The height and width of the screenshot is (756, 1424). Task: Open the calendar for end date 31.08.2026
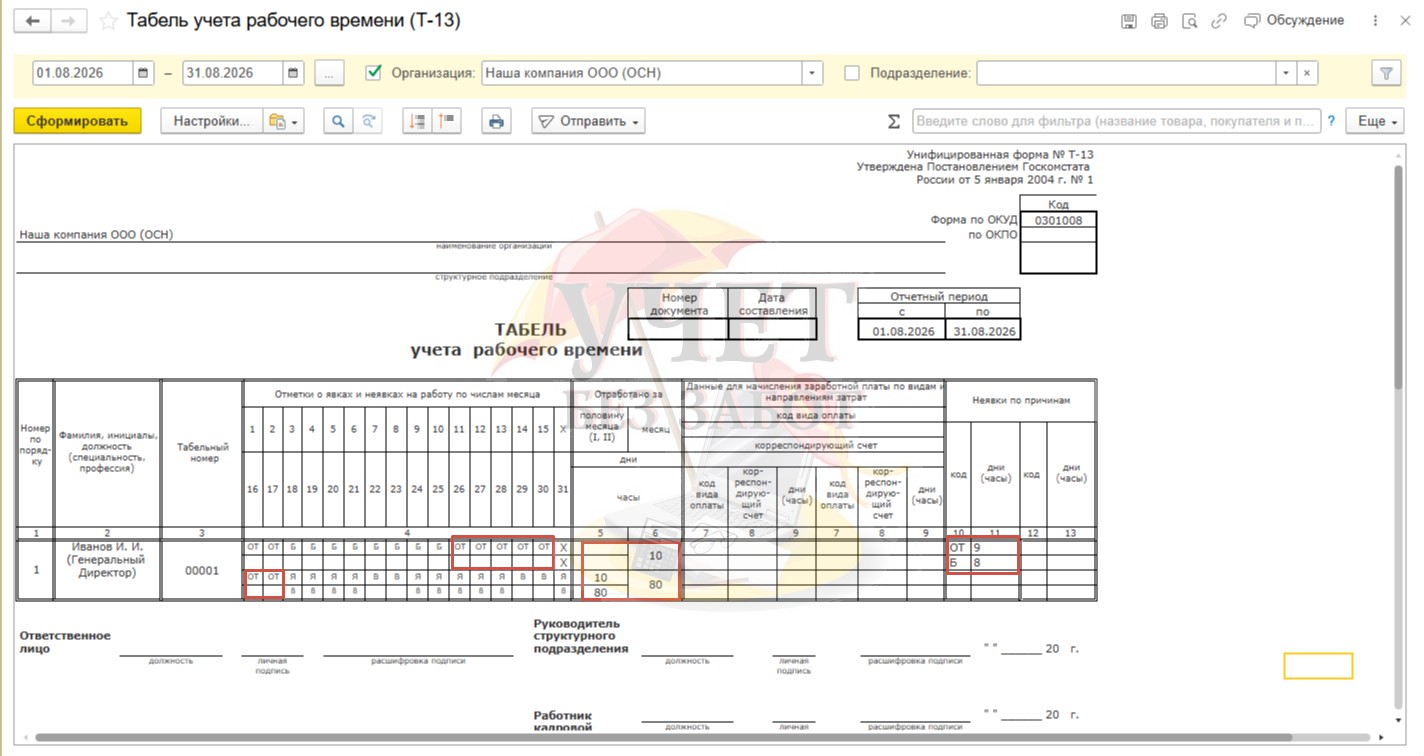(294, 73)
